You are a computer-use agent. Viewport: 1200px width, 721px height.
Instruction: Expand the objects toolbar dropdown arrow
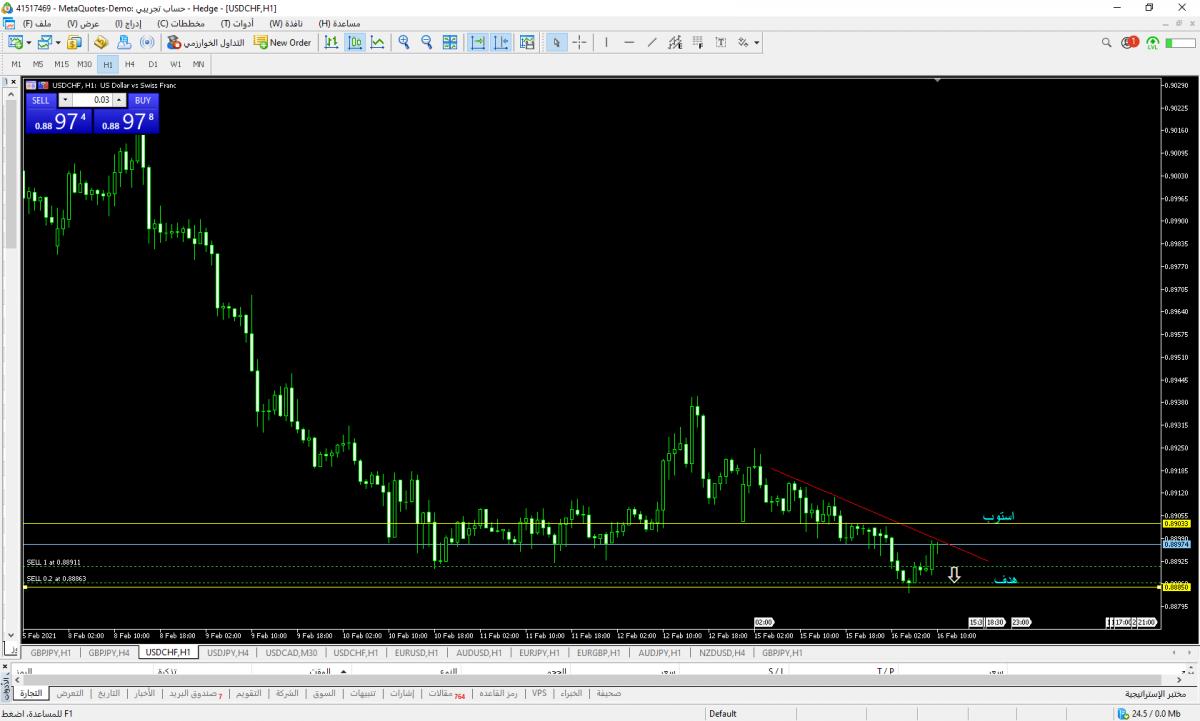[x=757, y=43]
